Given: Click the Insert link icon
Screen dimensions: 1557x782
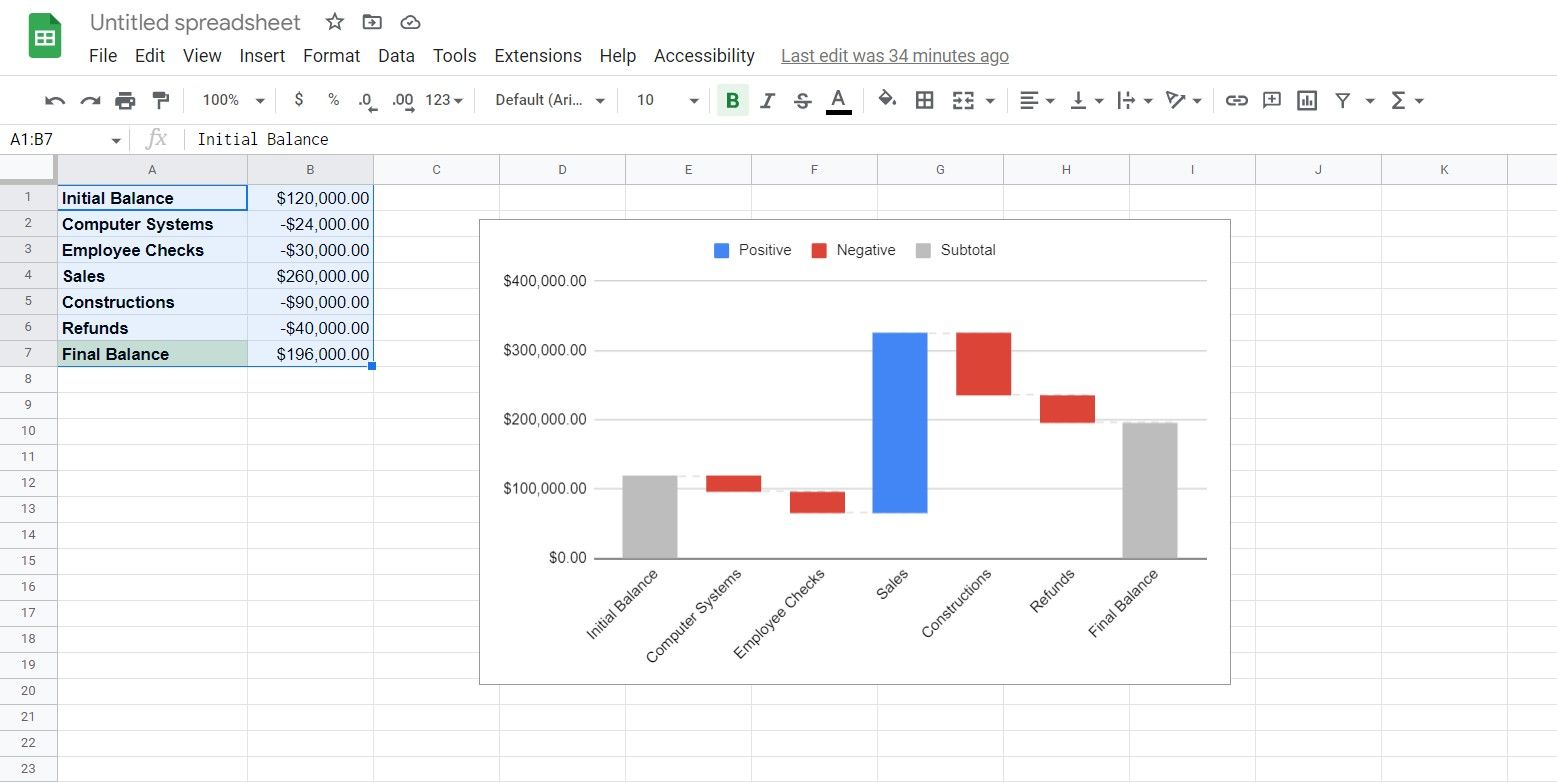Looking at the screenshot, I should (x=1237, y=100).
